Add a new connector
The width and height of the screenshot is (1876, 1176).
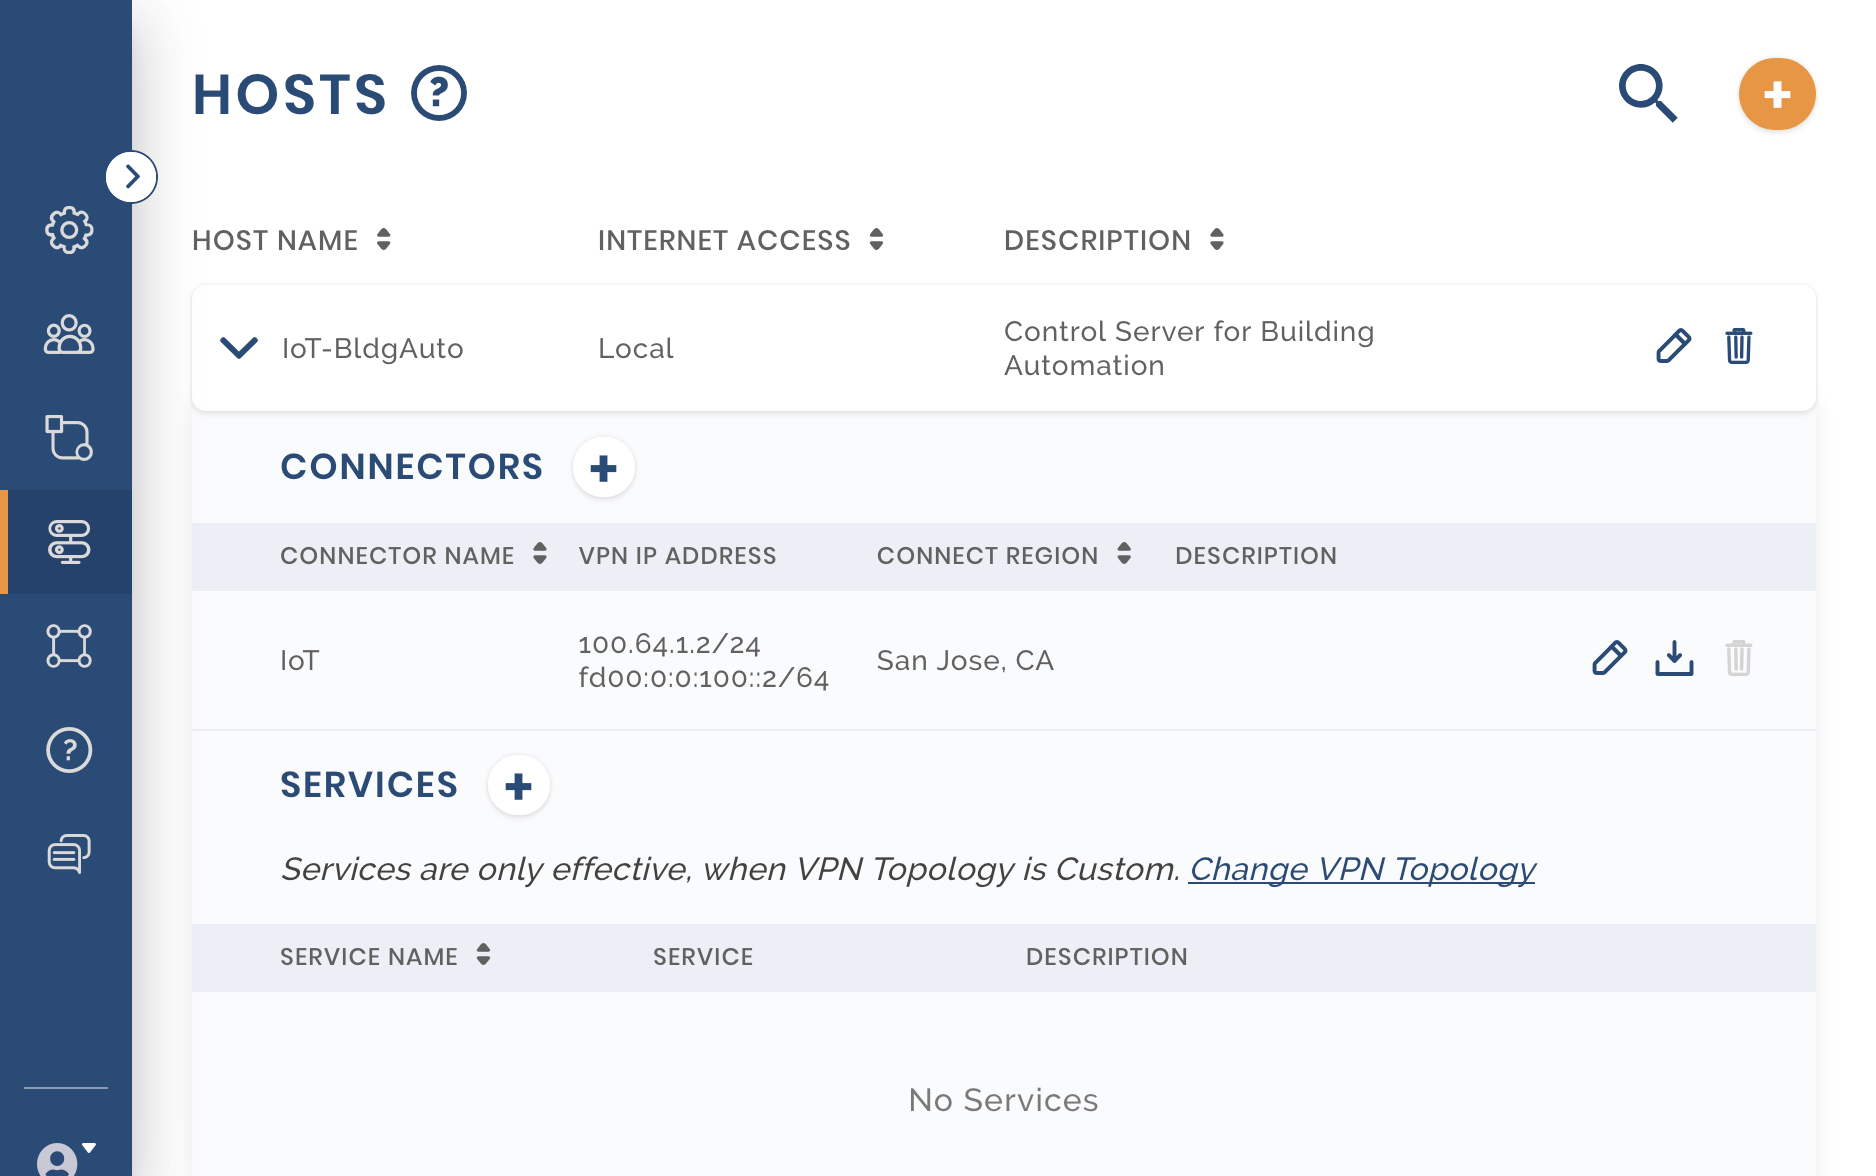(603, 468)
